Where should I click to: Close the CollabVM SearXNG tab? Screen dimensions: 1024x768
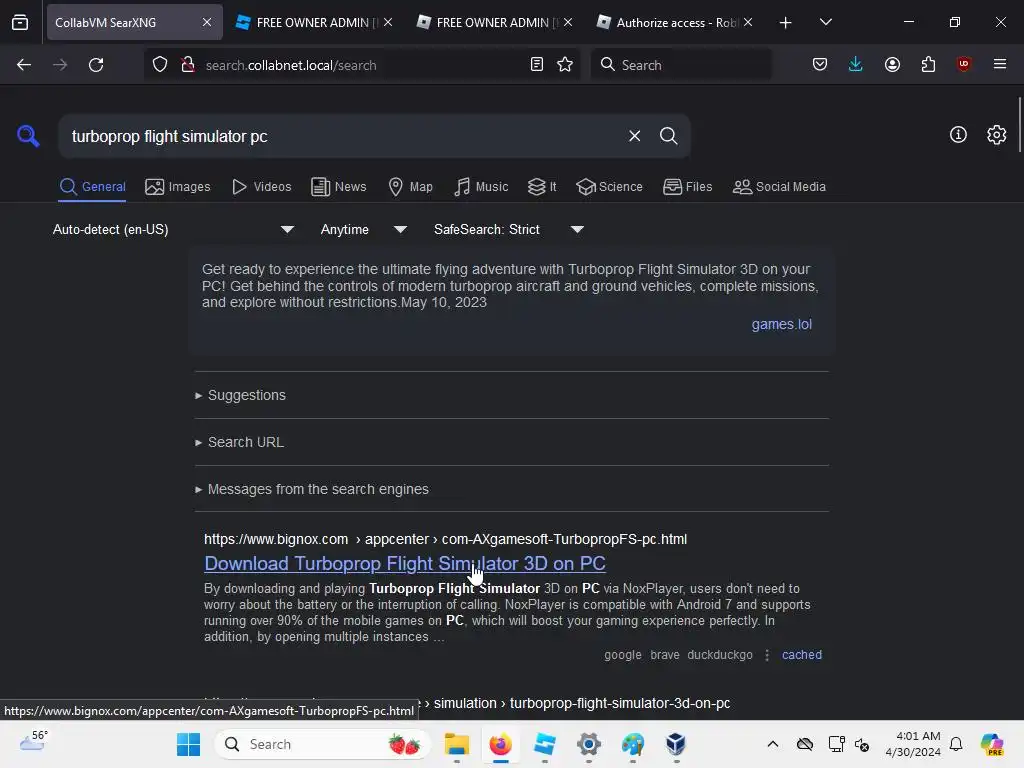[206, 22]
